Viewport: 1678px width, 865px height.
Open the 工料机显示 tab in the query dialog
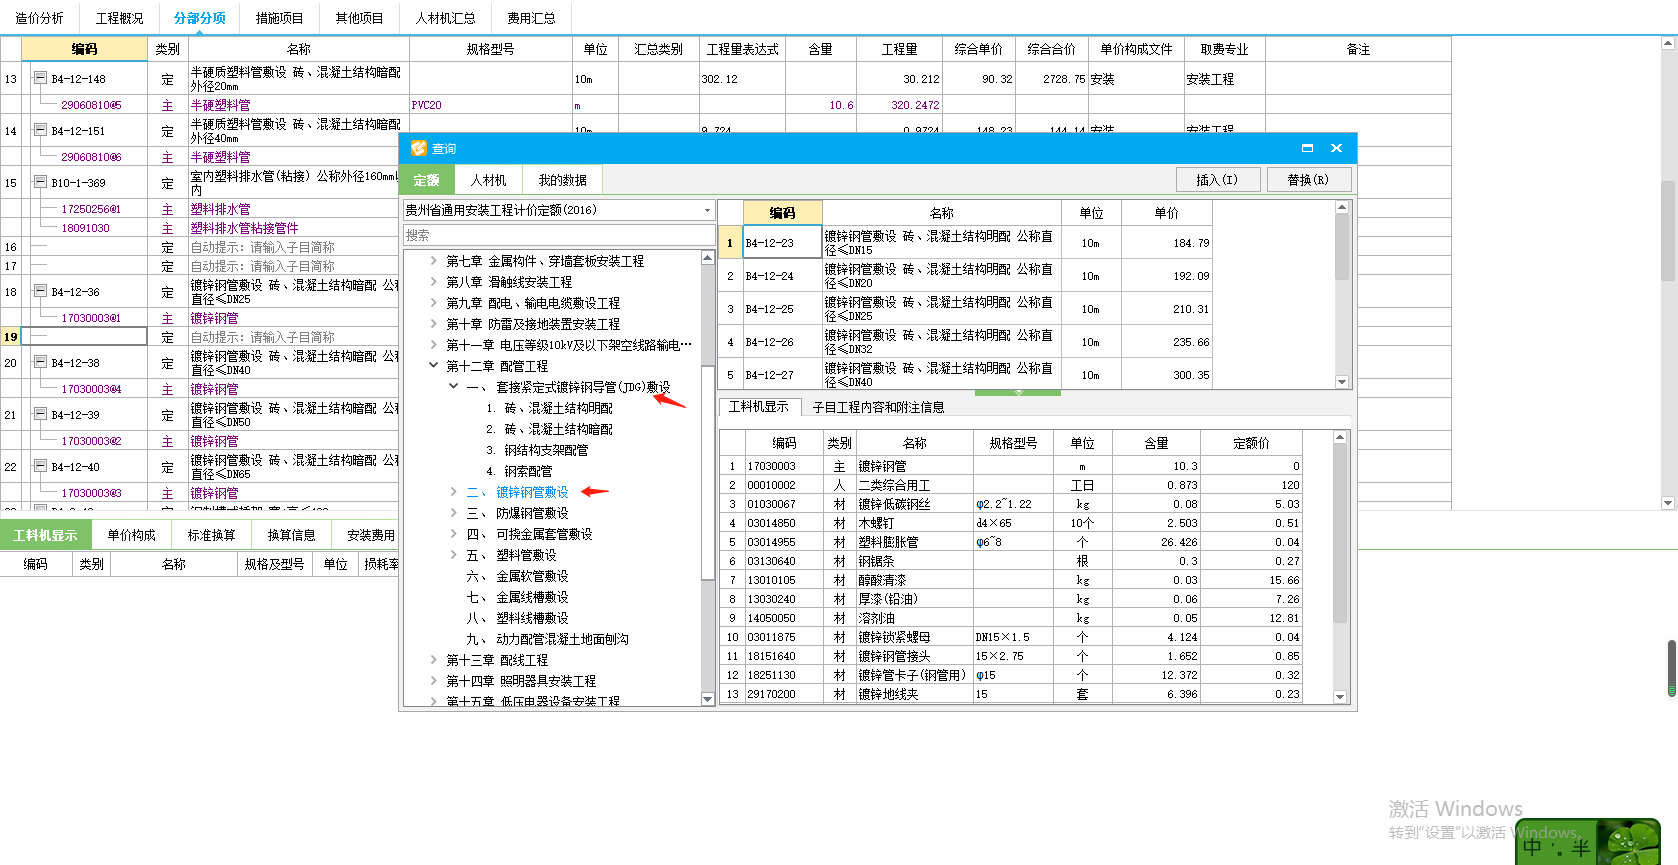(x=759, y=406)
